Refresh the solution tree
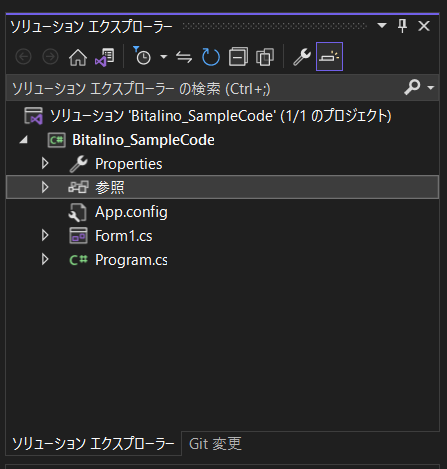The height and width of the screenshot is (469, 447). tap(211, 57)
